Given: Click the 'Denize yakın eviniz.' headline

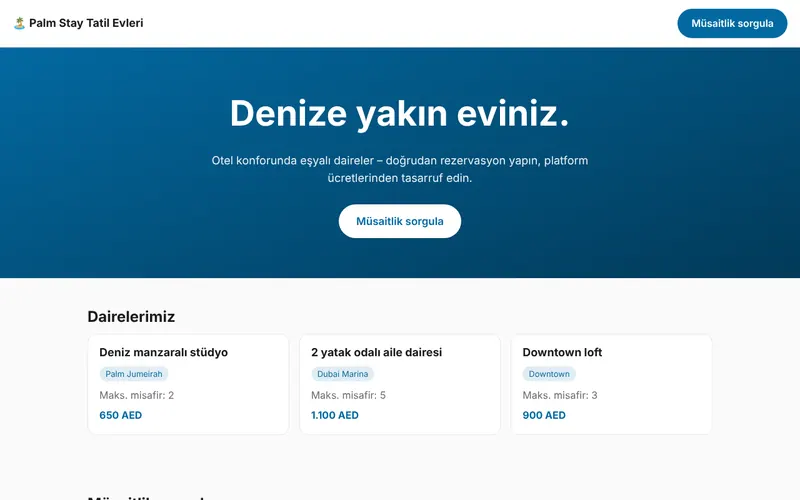Looking at the screenshot, I should point(399,113).
